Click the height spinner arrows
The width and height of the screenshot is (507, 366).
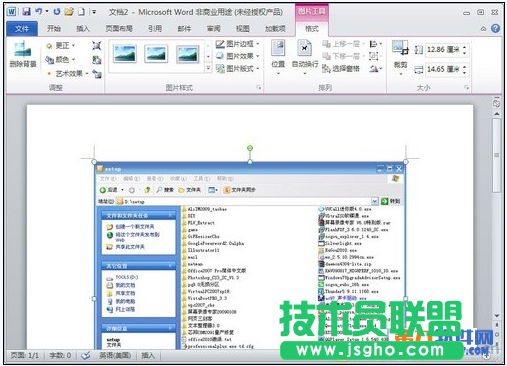[x=465, y=50]
